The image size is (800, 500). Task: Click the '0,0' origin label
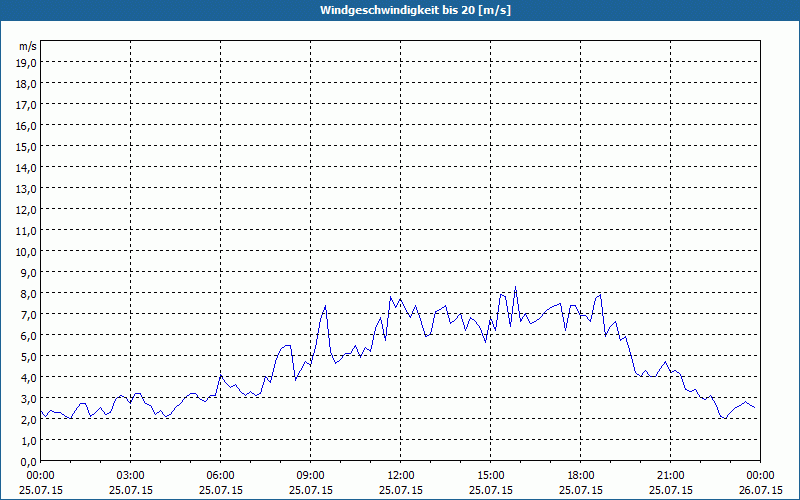(30, 462)
